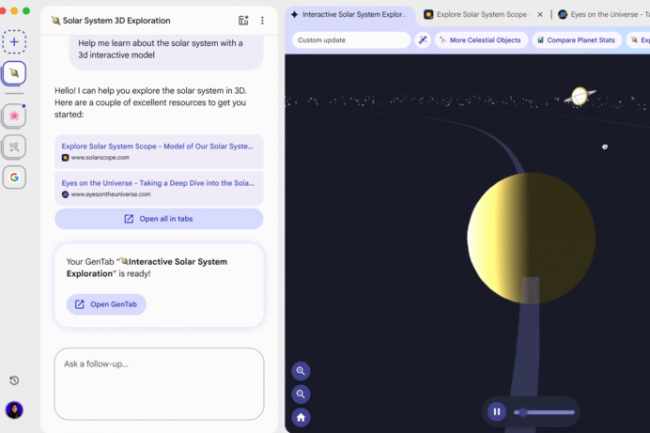650x433 pixels.
Task: Click the small white moon object in model
Action: coord(605,147)
